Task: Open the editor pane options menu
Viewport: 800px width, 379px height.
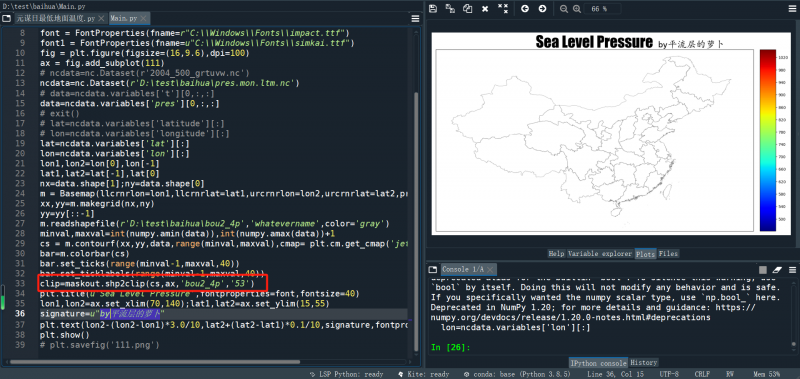Action: coord(415,18)
